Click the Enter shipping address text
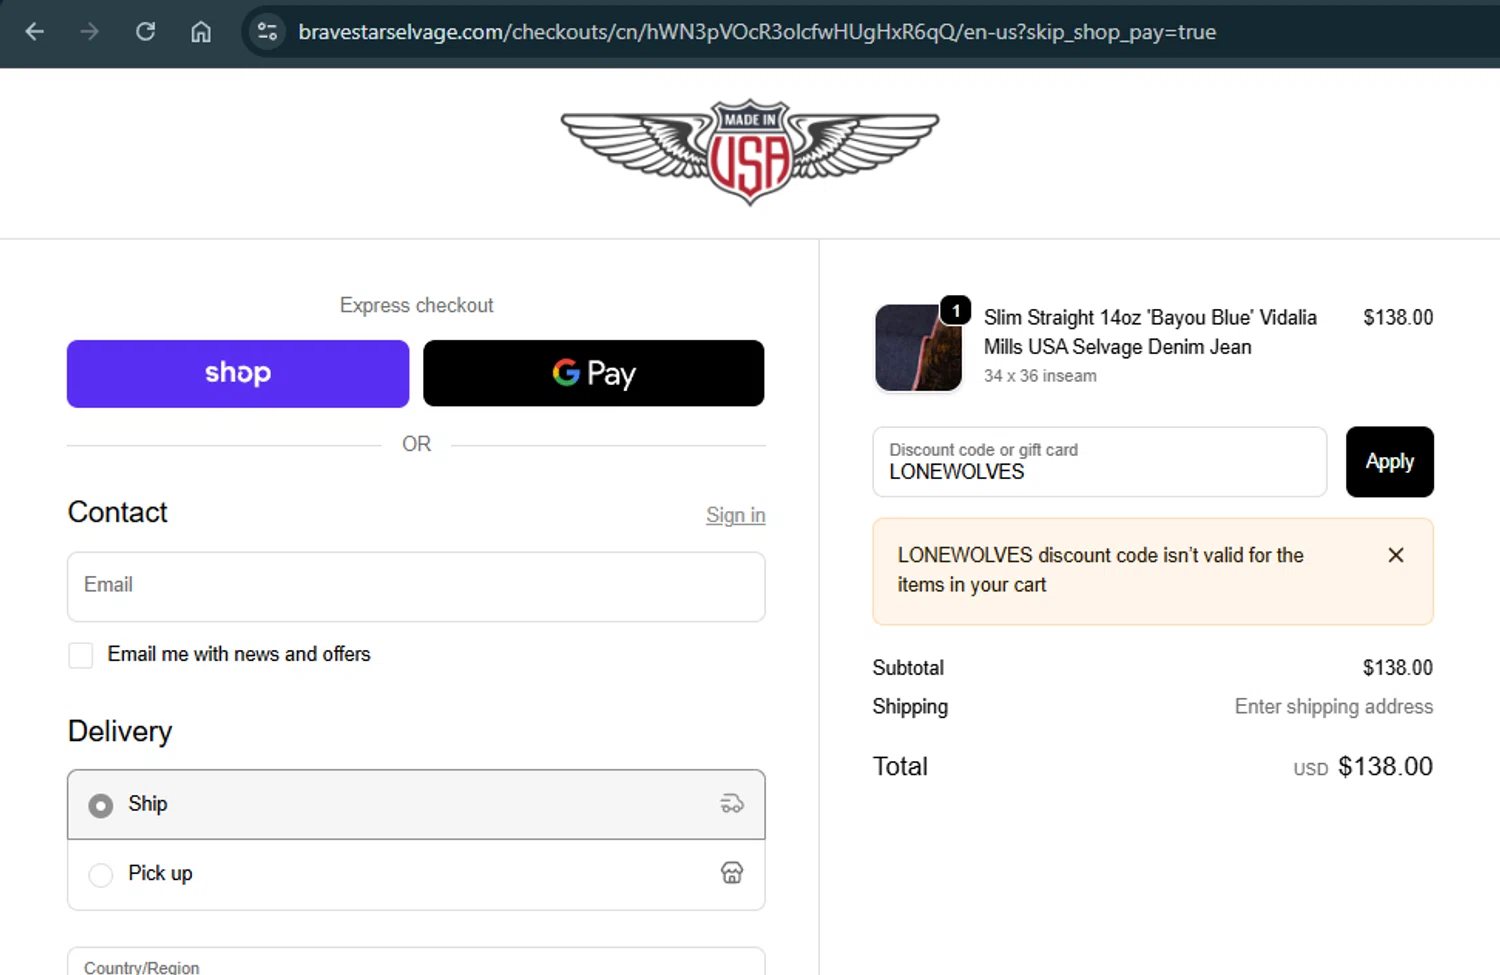The width and height of the screenshot is (1500, 975). pos(1333,707)
